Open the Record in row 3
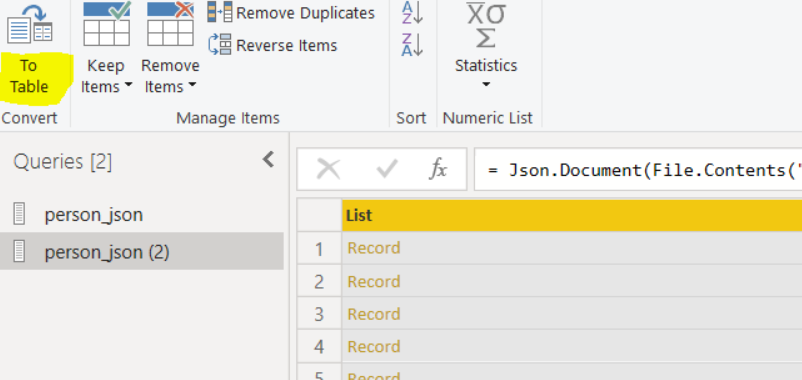This screenshot has width=802, height=380. [374, 314]
